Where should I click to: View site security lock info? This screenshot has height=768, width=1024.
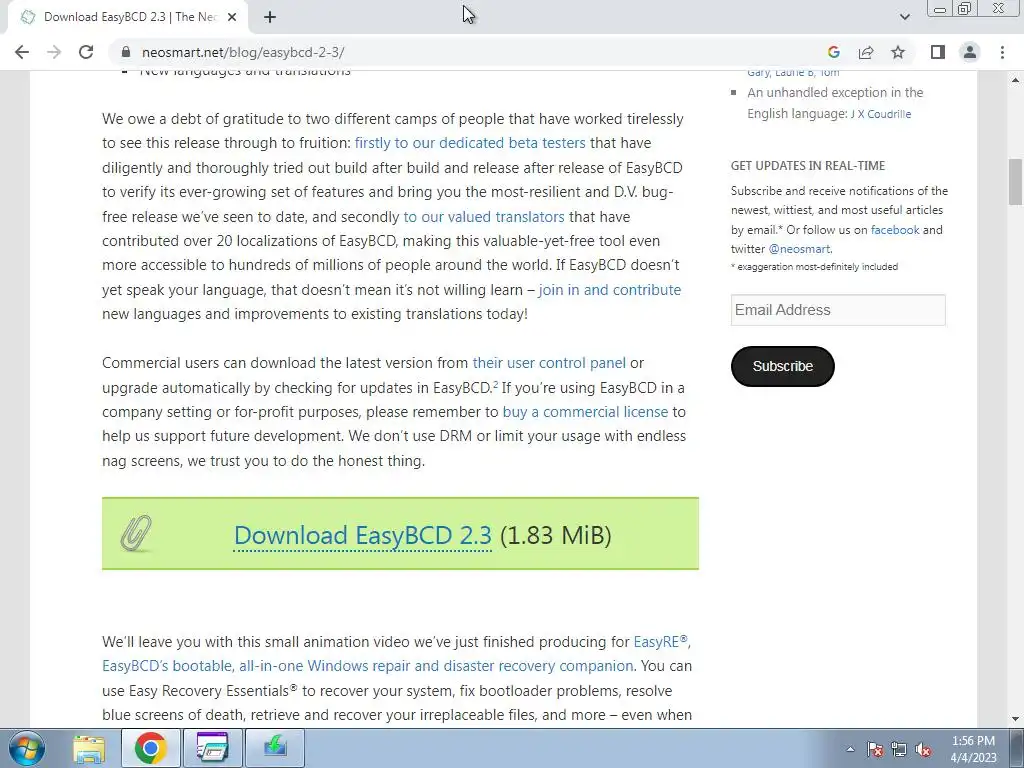pyautogui.click(x=126, y=52)
